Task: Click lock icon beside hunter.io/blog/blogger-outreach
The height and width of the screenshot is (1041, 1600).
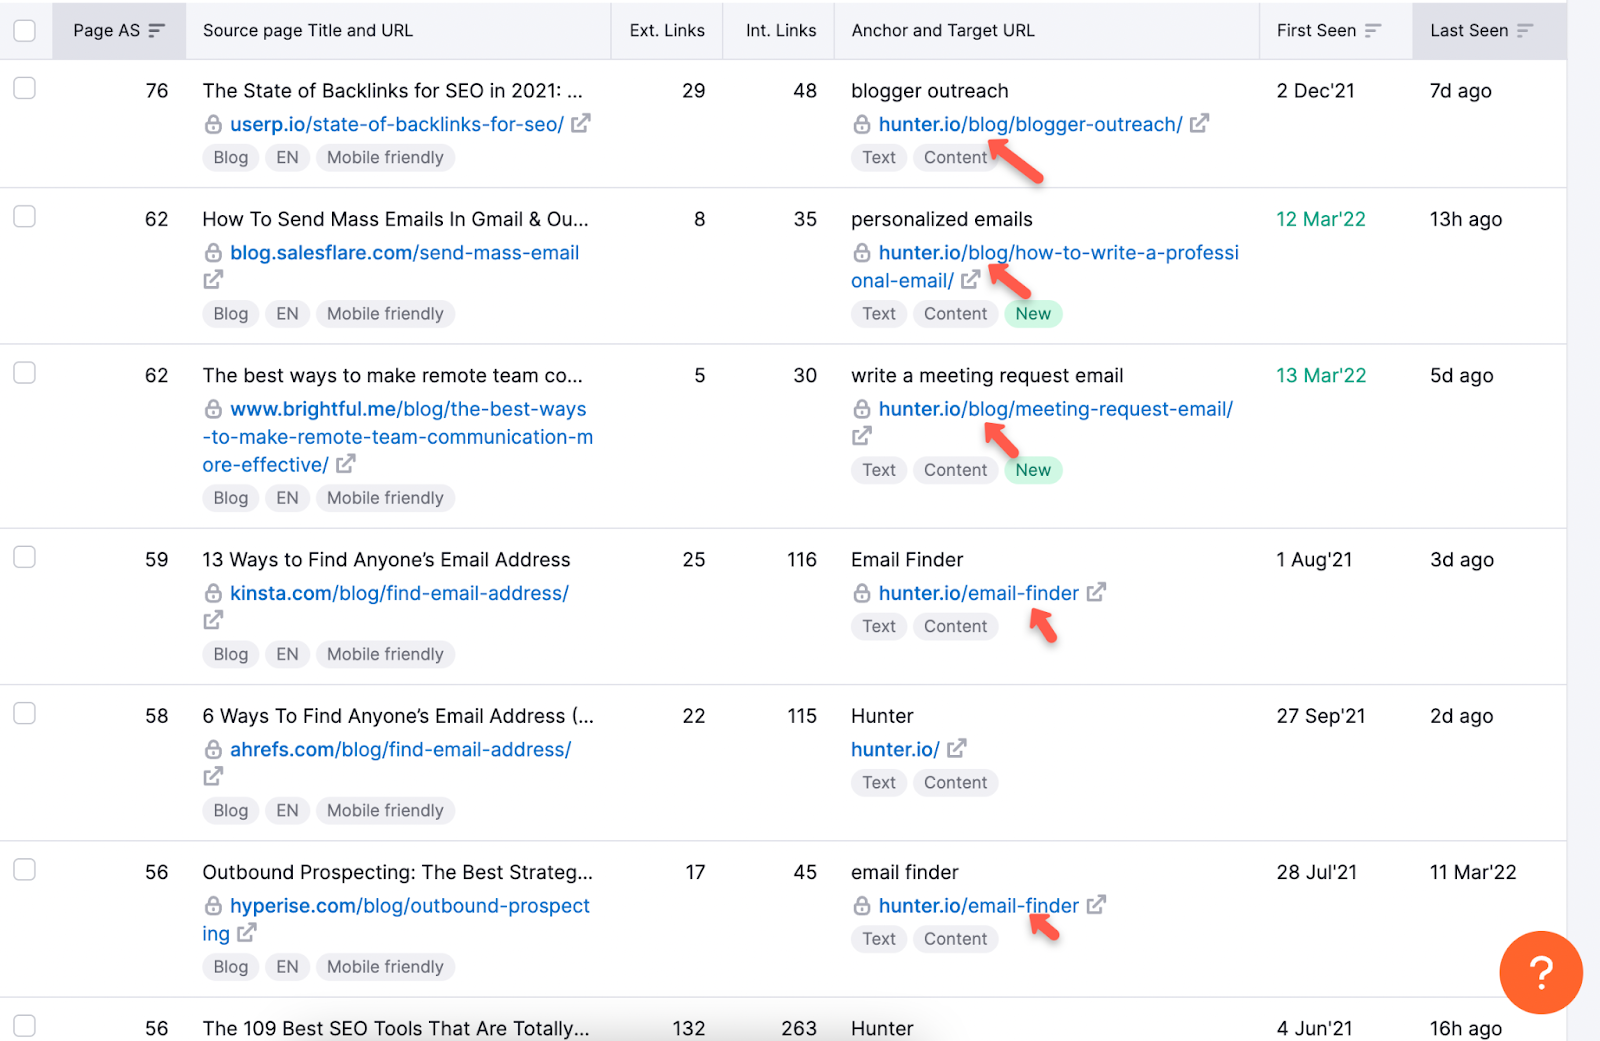Action: tap(861, 124)
